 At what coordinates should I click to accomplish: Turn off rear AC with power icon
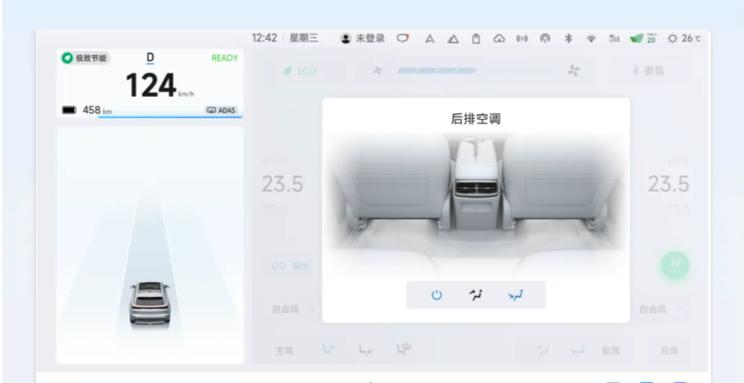click(437, 295)
